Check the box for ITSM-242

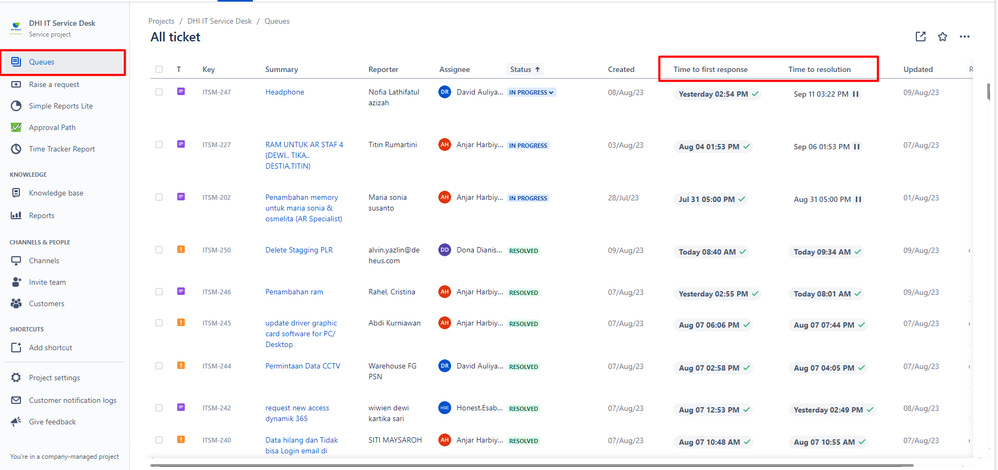pyautogui.click(x=159, y=408)
